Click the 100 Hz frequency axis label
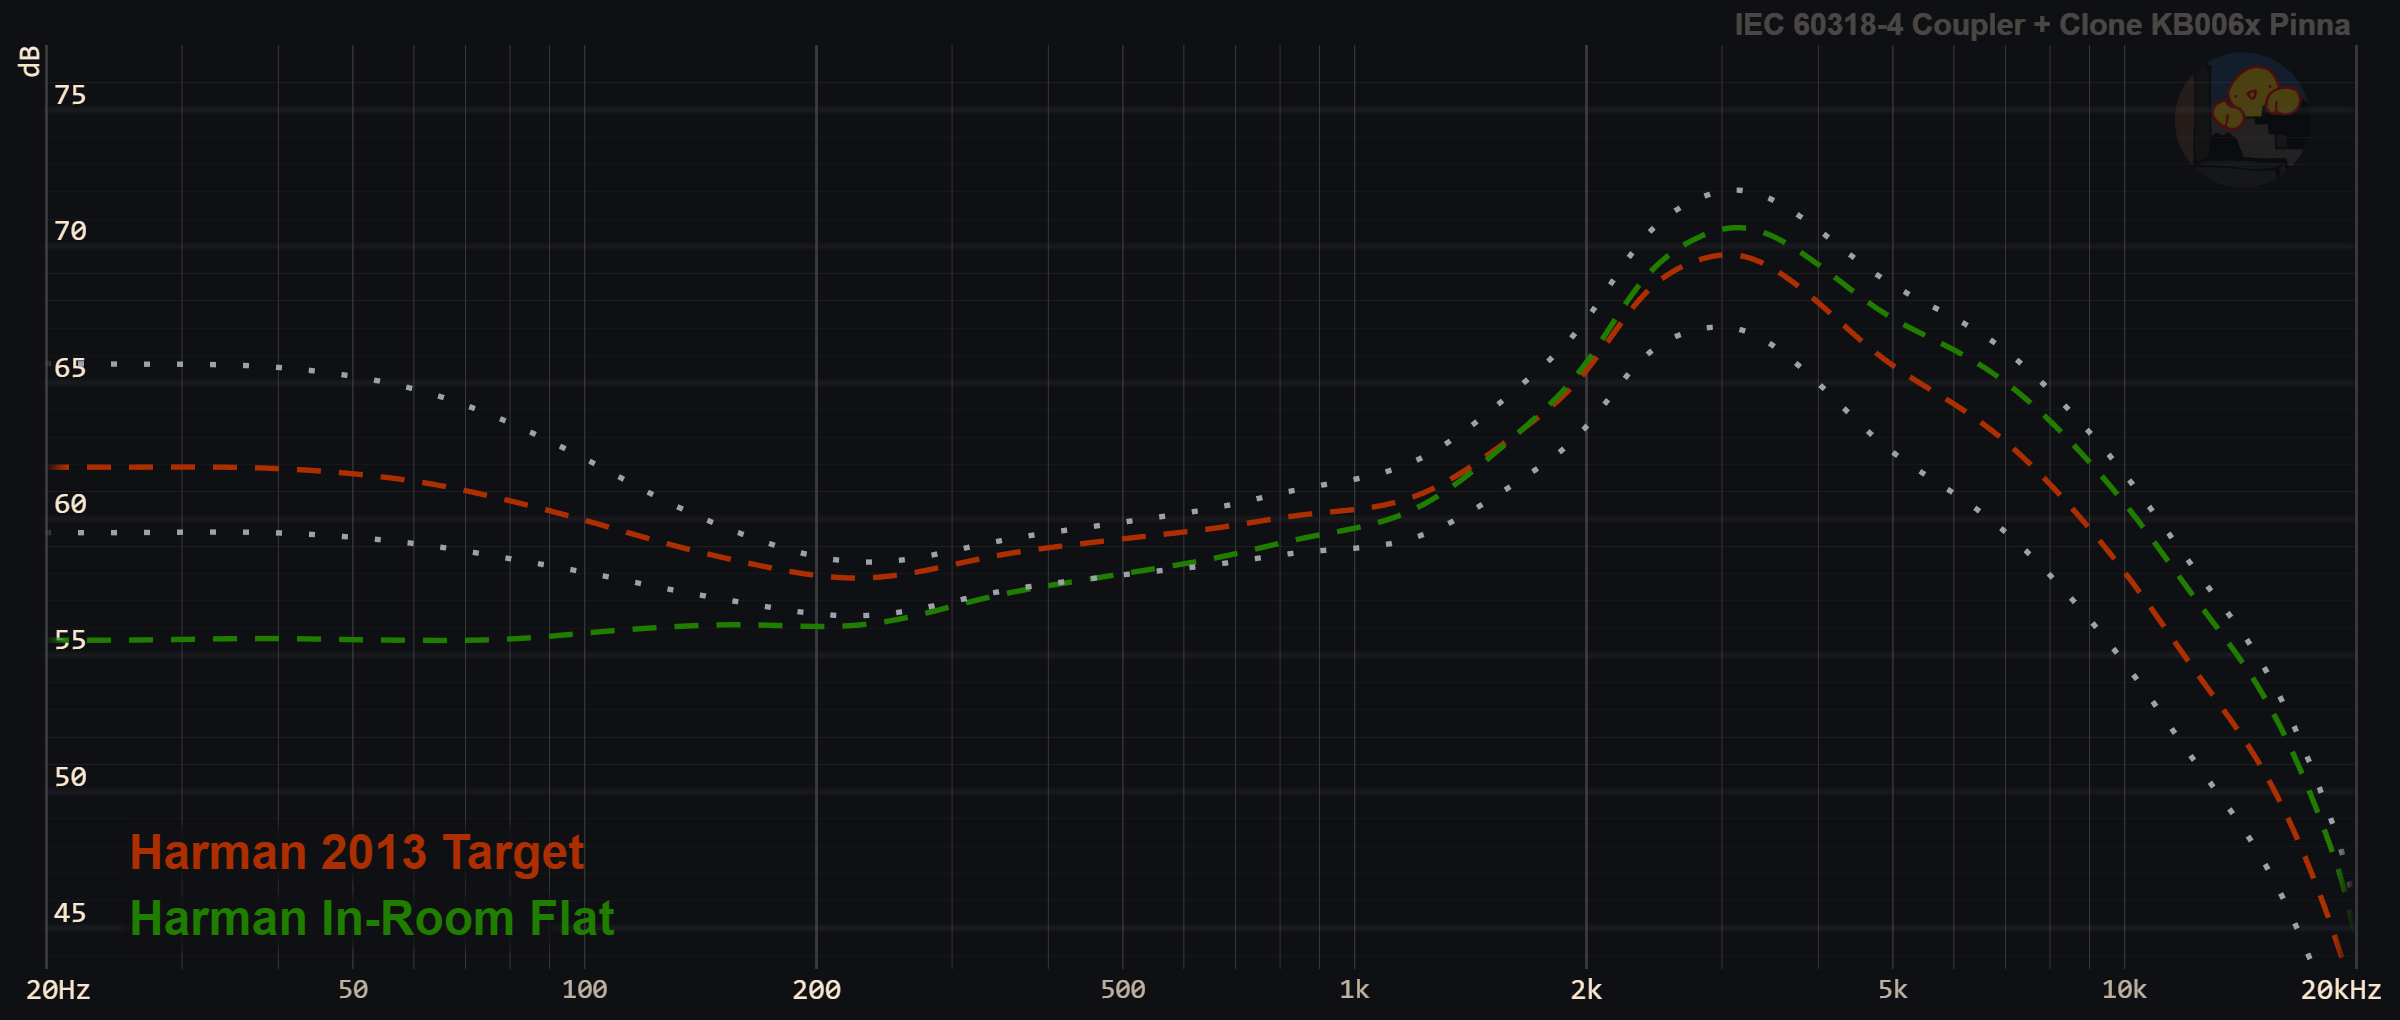Screen dimensions: 2400x1020 (584, 990)
